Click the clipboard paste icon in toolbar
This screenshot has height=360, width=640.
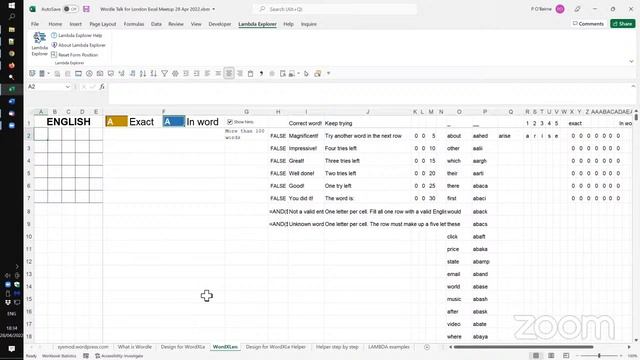pyautogui.click(x=251, y=73)
